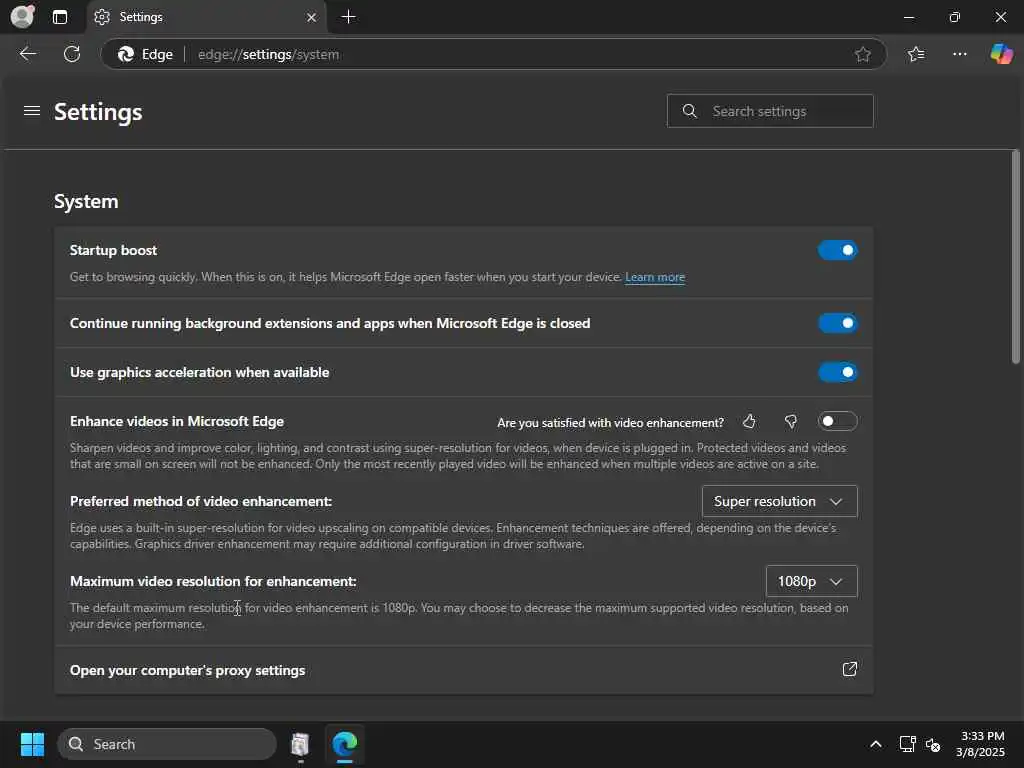Open the Copilot sidebar icon
This screenshot has width=1024, height=768.
1001,54
